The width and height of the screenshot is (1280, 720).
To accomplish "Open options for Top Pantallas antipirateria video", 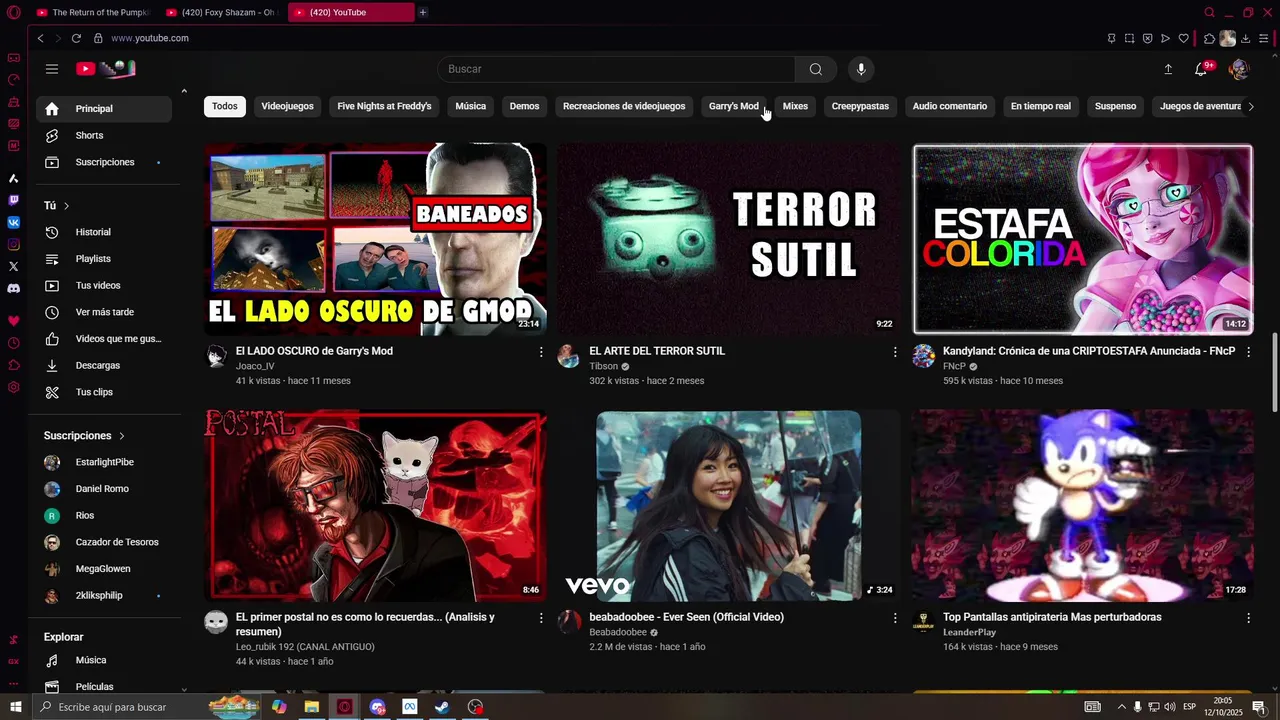I will [1248, 618].
